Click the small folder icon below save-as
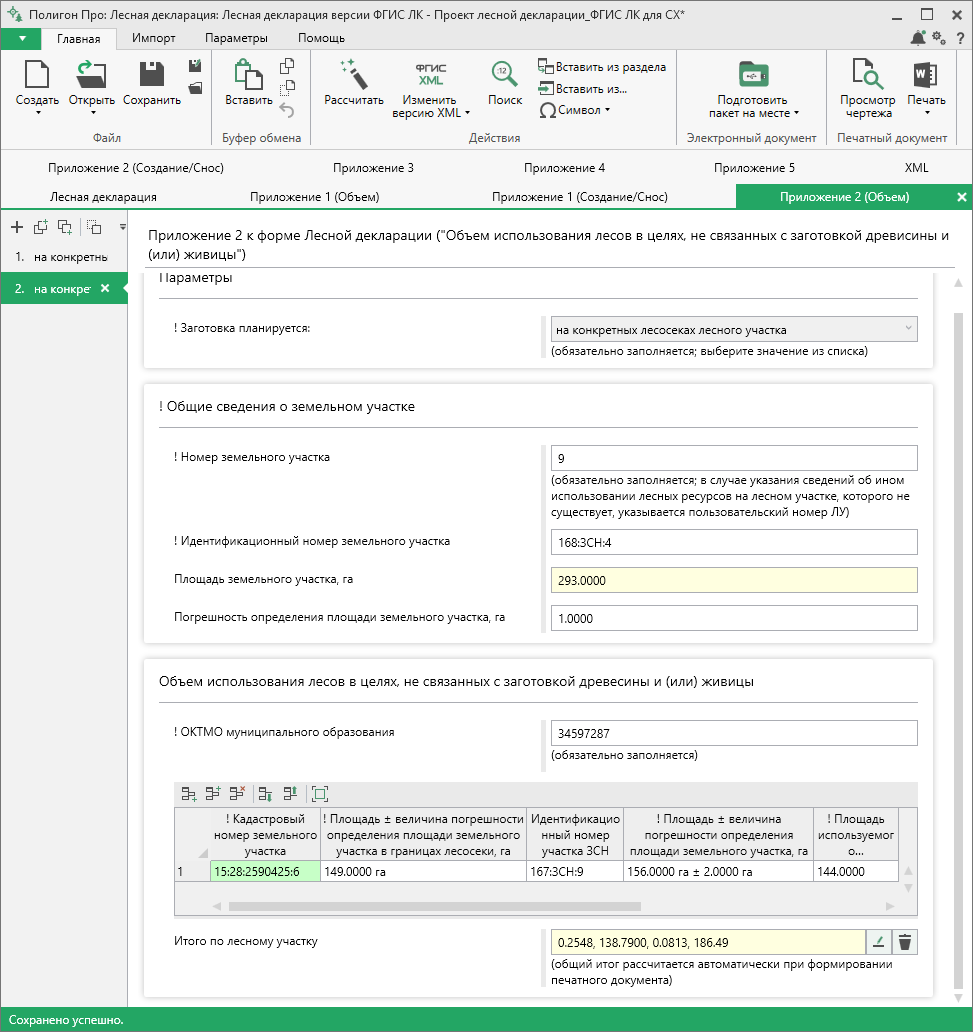The image size is (973, 1032). 195,88
